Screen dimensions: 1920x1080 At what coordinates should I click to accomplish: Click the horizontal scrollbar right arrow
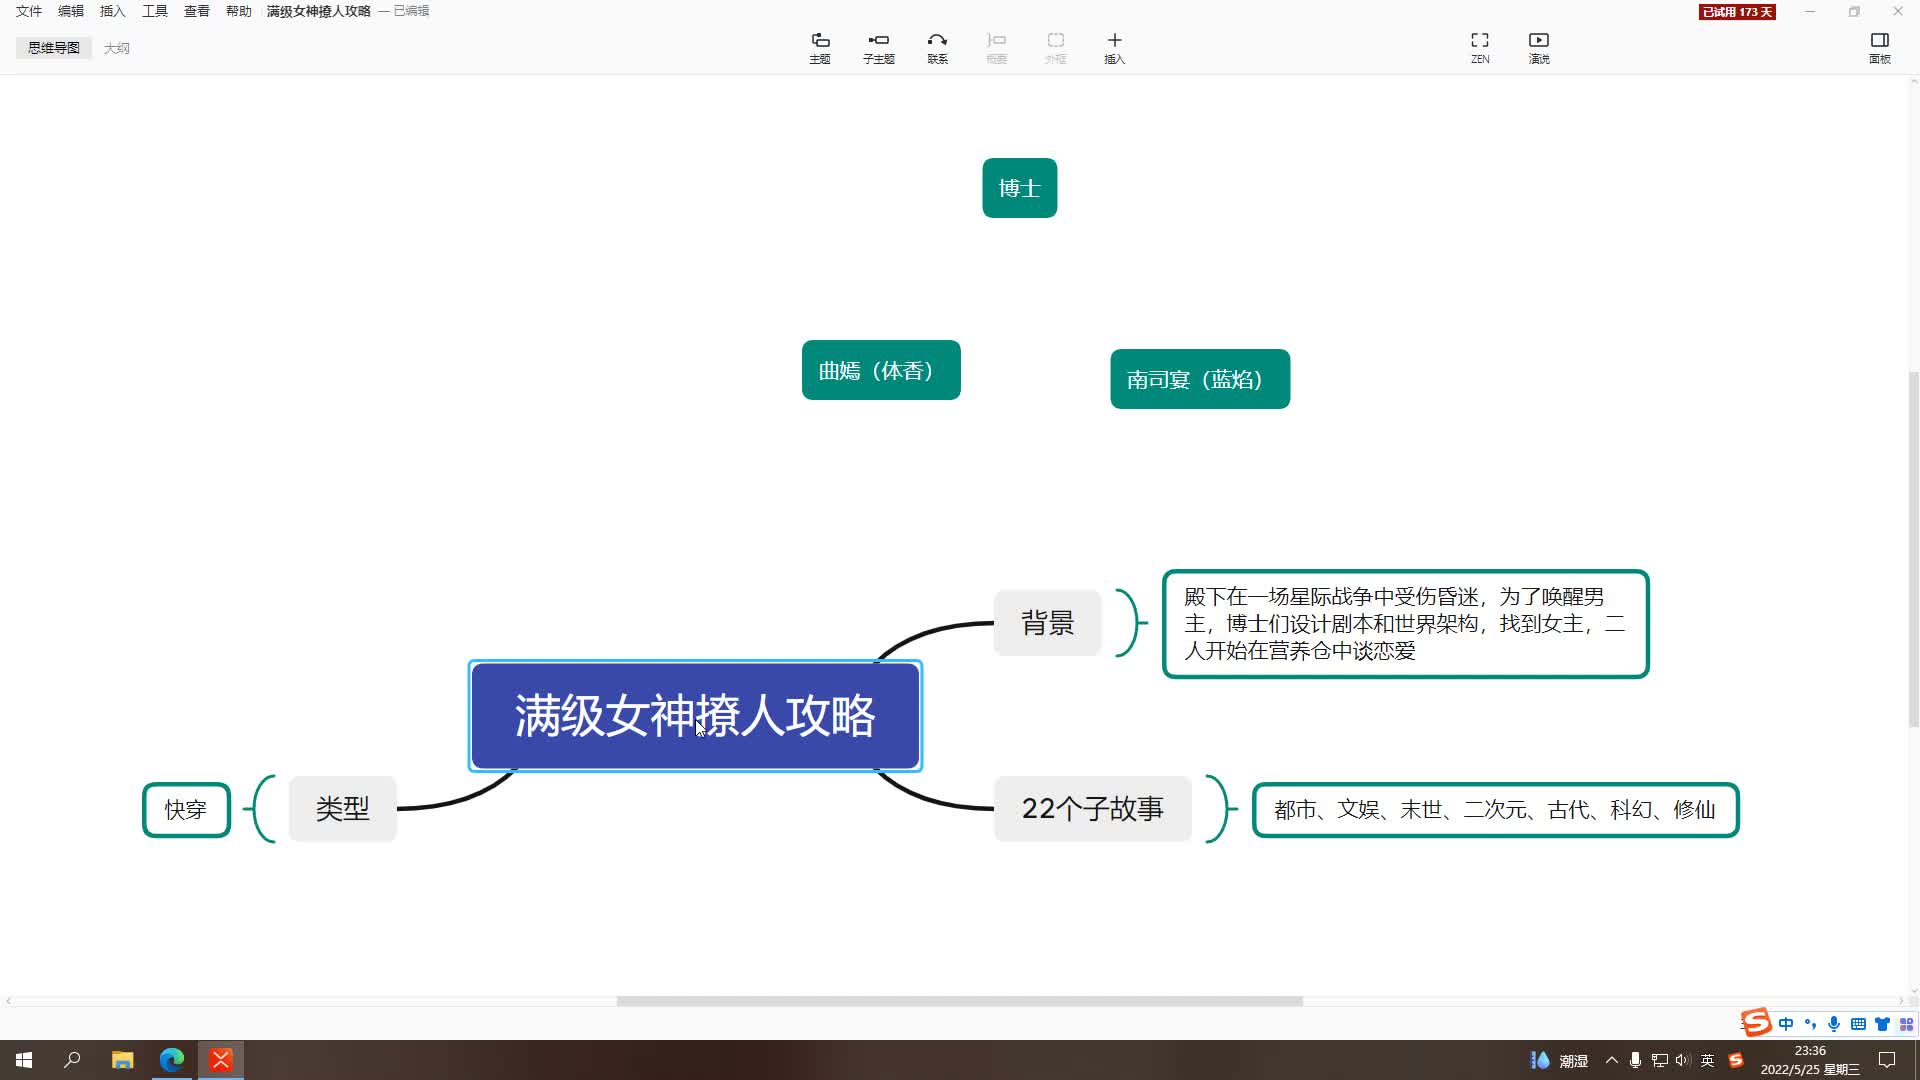[1901, 1001]
